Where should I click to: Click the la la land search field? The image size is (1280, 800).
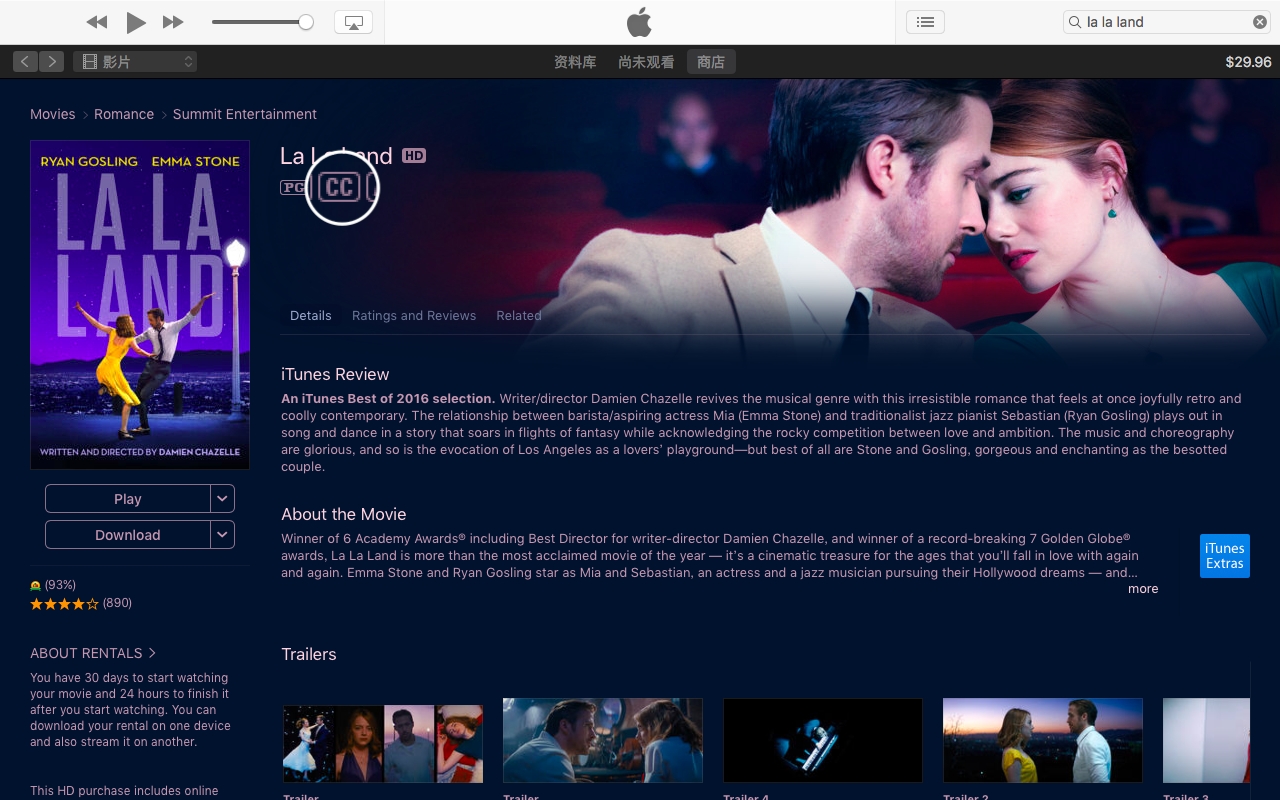pyautogui.click(x=1167, y=22)
